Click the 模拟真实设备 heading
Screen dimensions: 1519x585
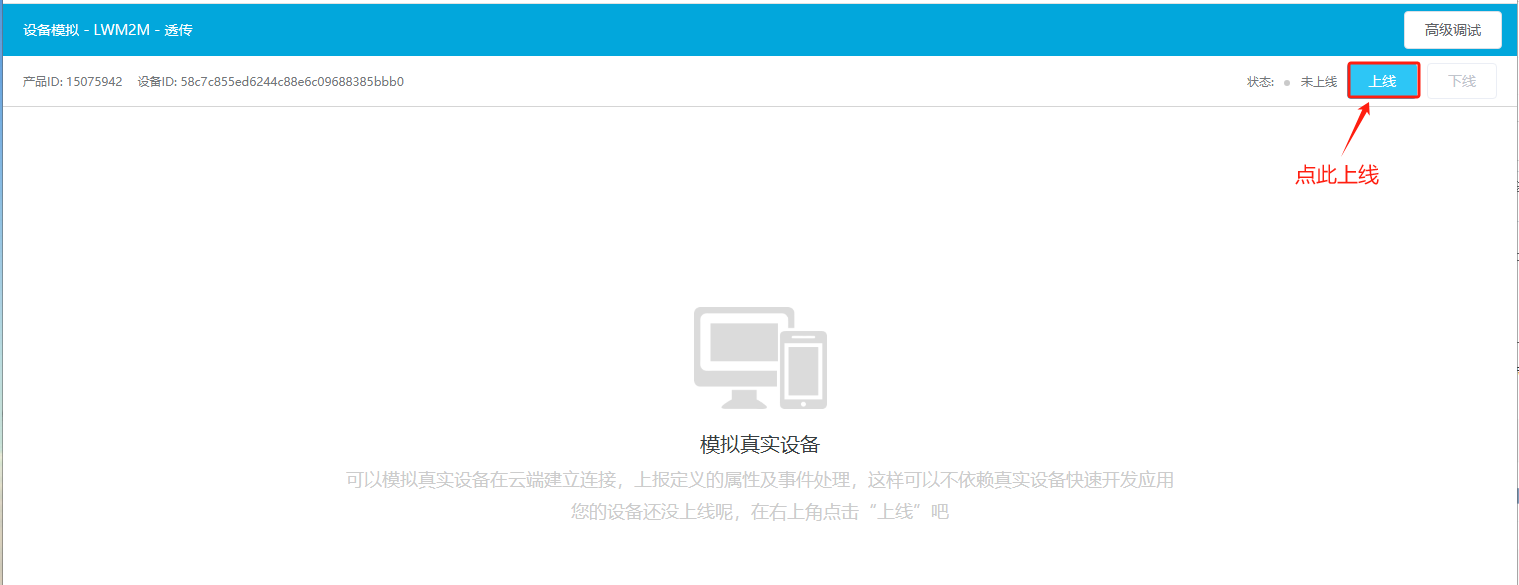point(759,445)
